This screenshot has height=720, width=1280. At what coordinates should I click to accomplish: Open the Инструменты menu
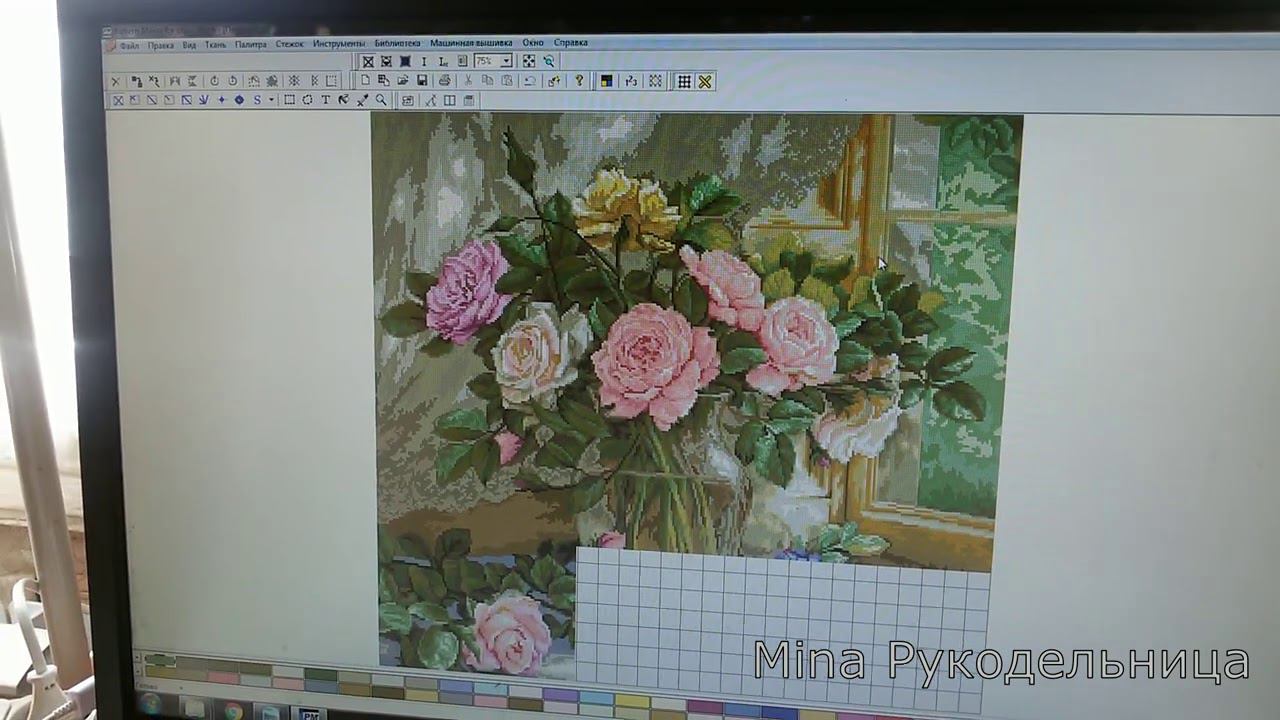(x=339, y=44)
